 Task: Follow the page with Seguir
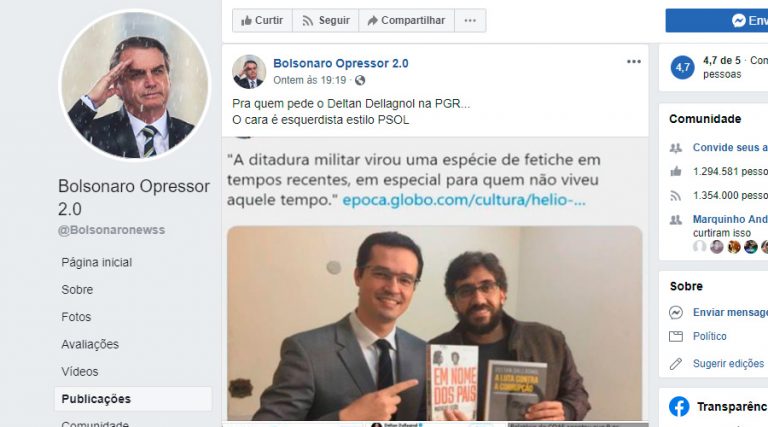pyautogui.click(x=326, y=21)
